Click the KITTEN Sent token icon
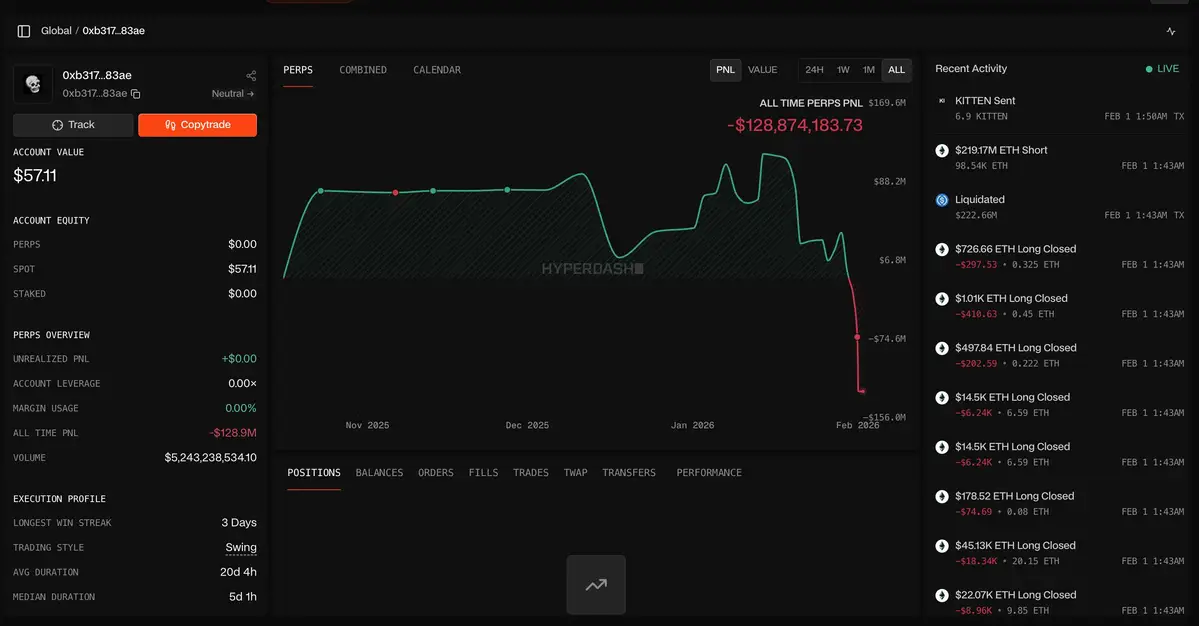This screenshot has height=626, width=1199. (941, 101)
